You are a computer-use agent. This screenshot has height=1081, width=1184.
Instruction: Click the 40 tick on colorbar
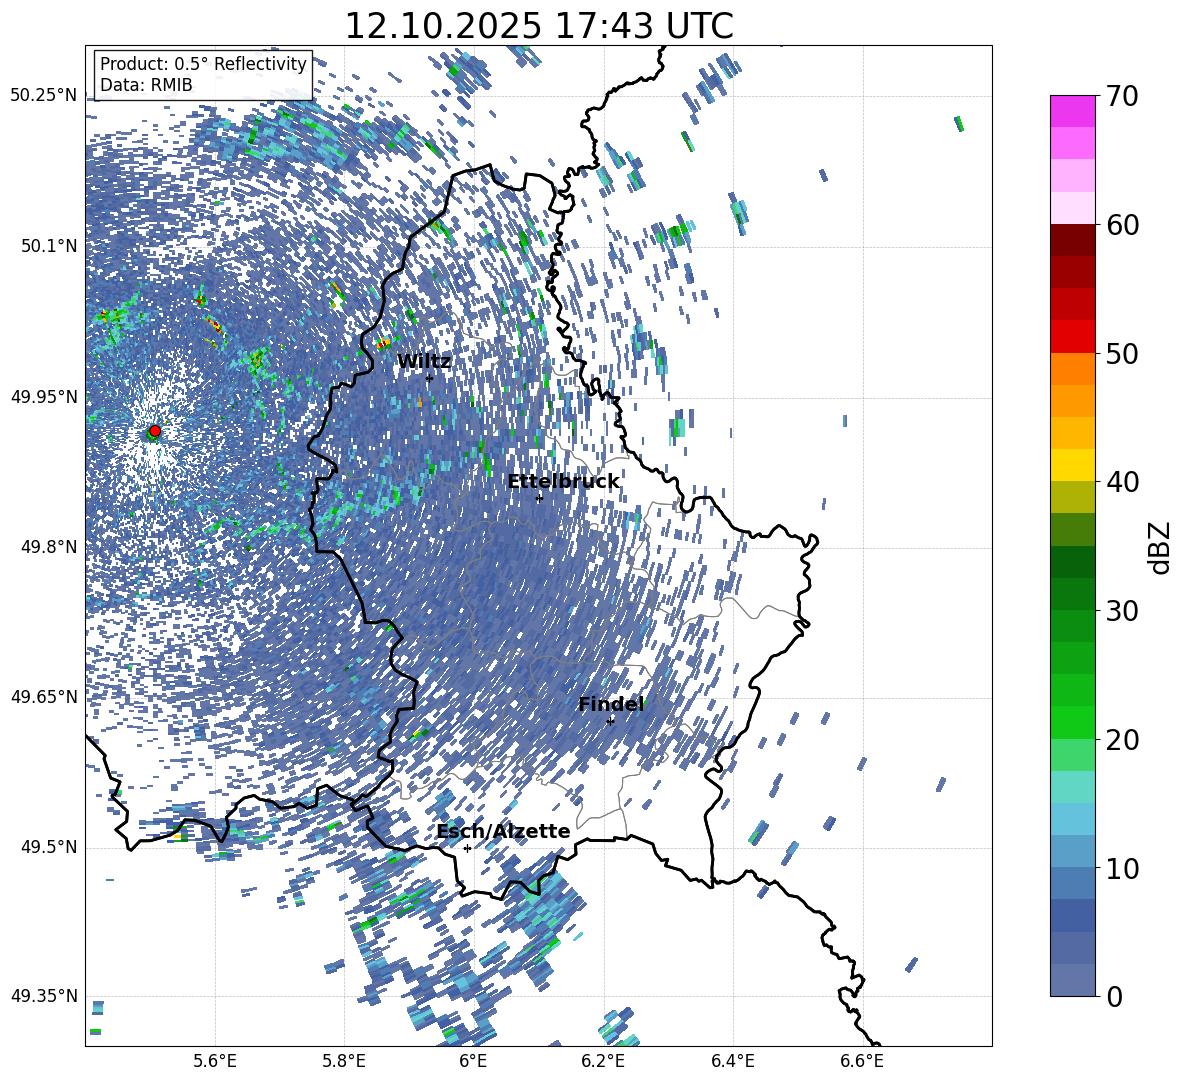(1122, 482)
